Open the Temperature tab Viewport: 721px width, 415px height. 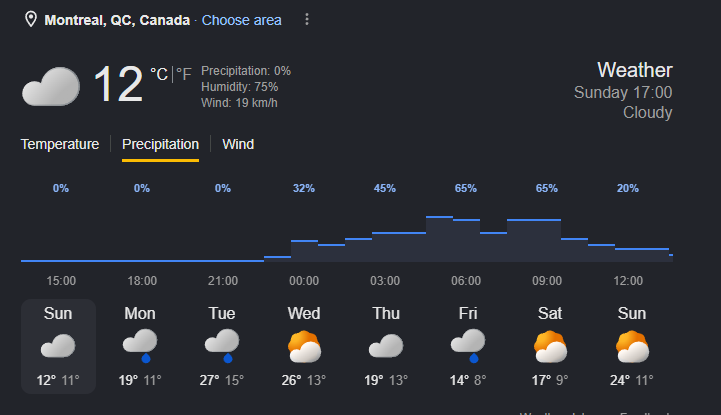click(x=60, y=144)
